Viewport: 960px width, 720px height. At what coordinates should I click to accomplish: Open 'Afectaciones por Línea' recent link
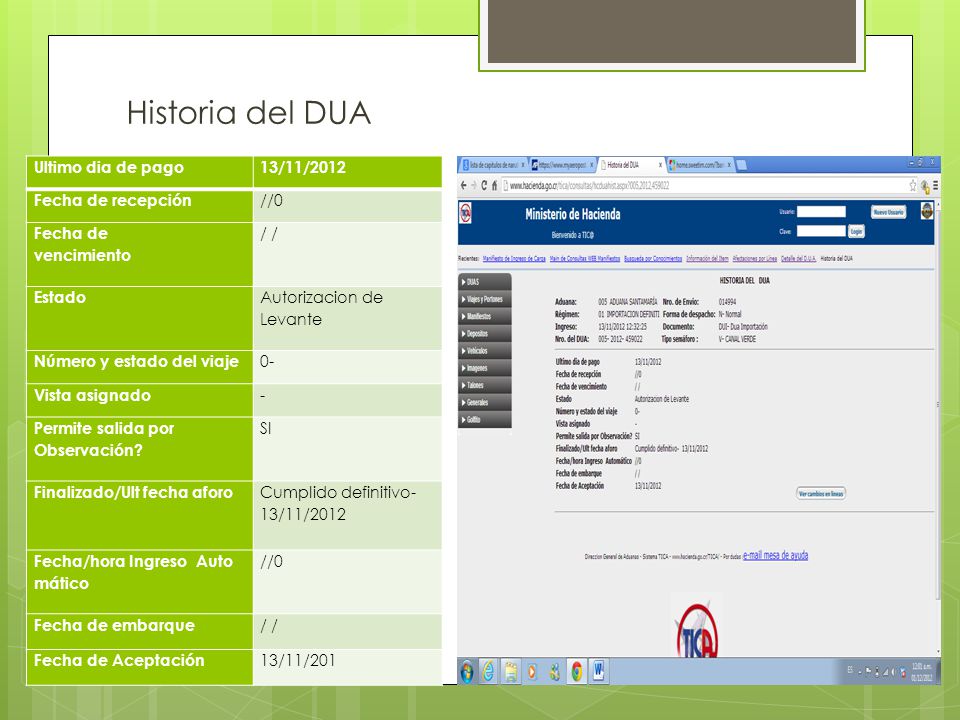754,258
